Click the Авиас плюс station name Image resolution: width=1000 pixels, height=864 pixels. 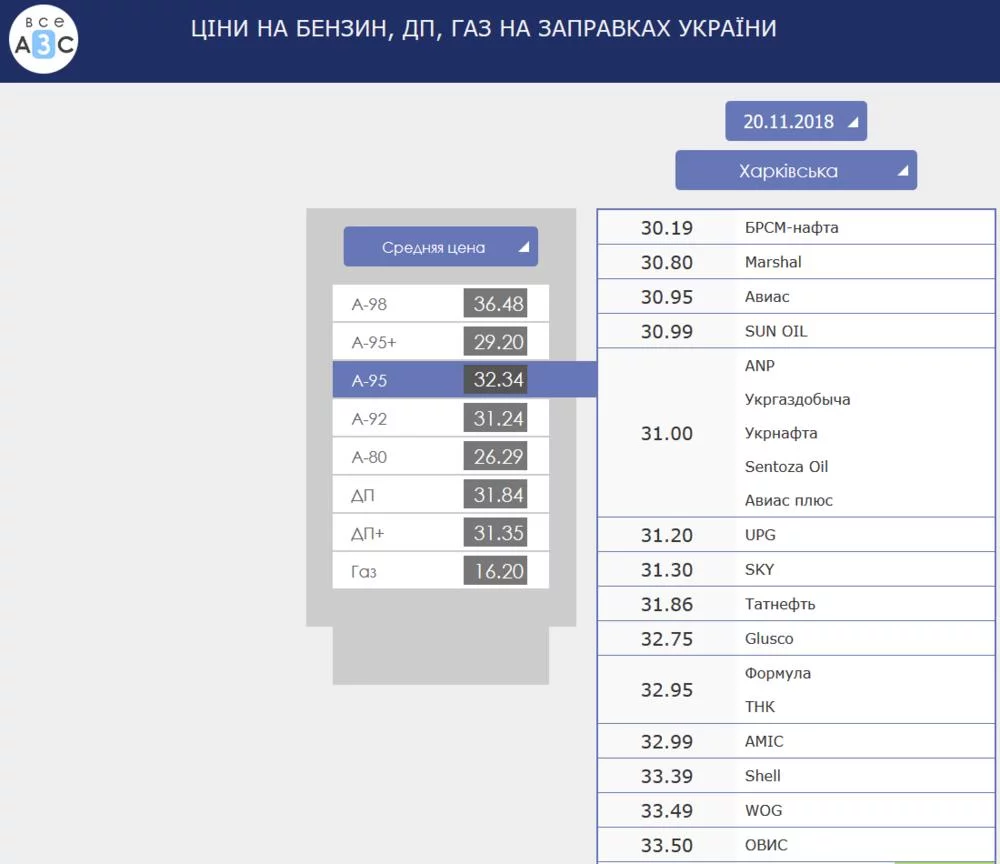coord(789,501)
